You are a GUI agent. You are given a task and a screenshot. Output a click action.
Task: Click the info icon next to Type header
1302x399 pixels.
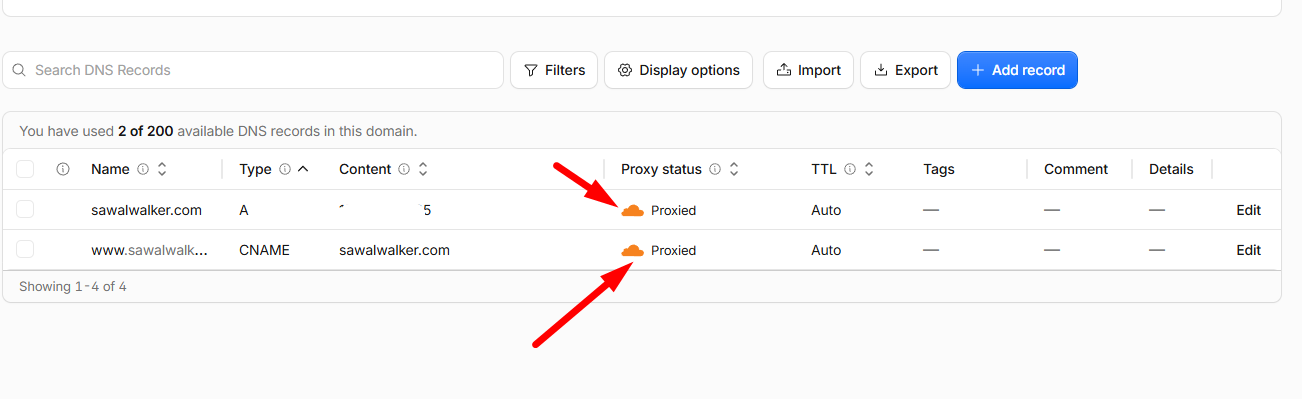tap(284, 170)
